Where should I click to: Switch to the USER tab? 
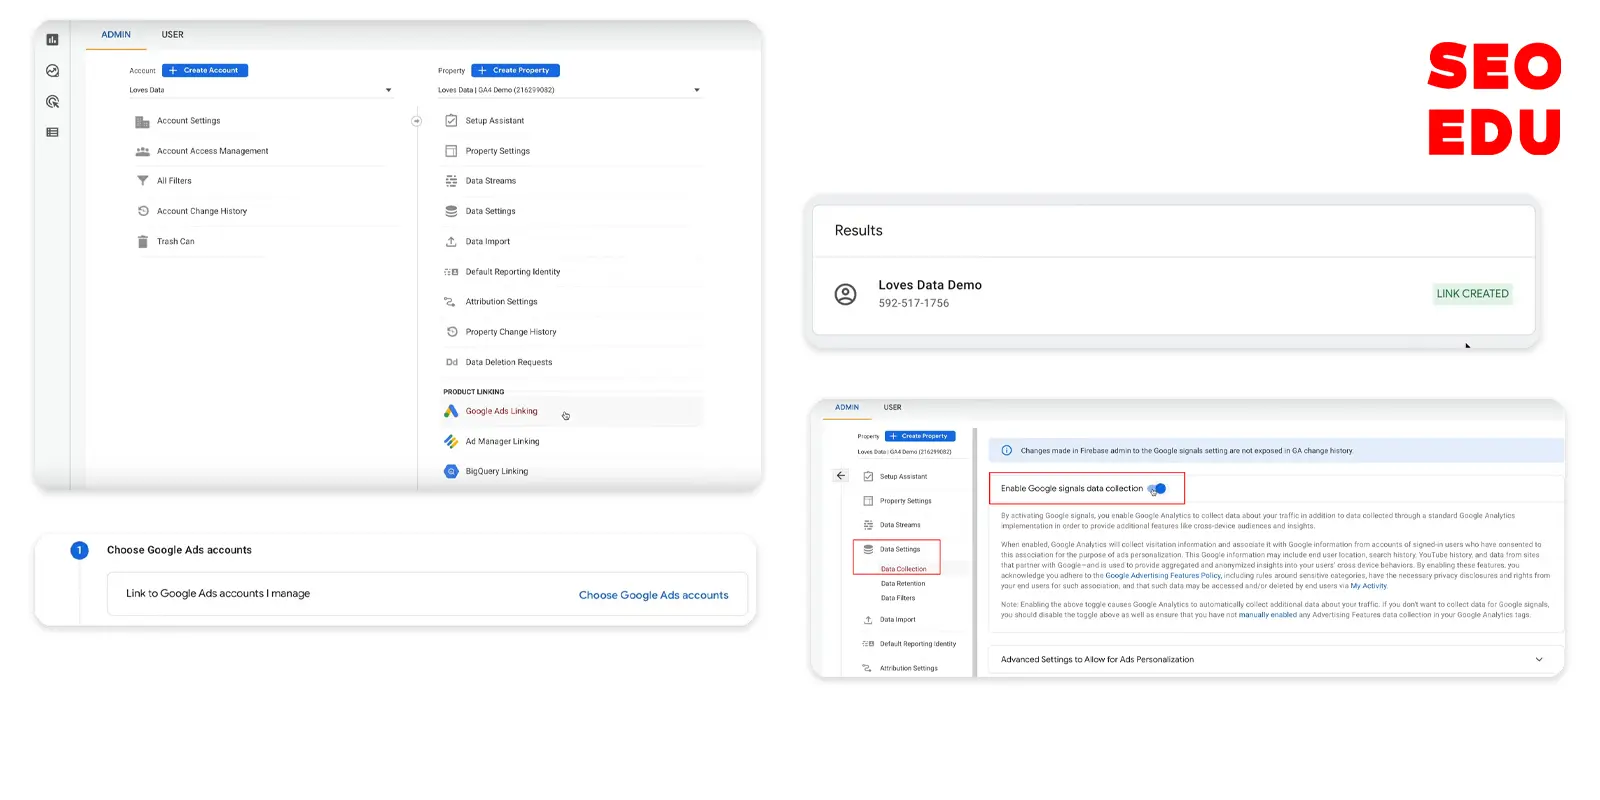[x=173, y=35]
